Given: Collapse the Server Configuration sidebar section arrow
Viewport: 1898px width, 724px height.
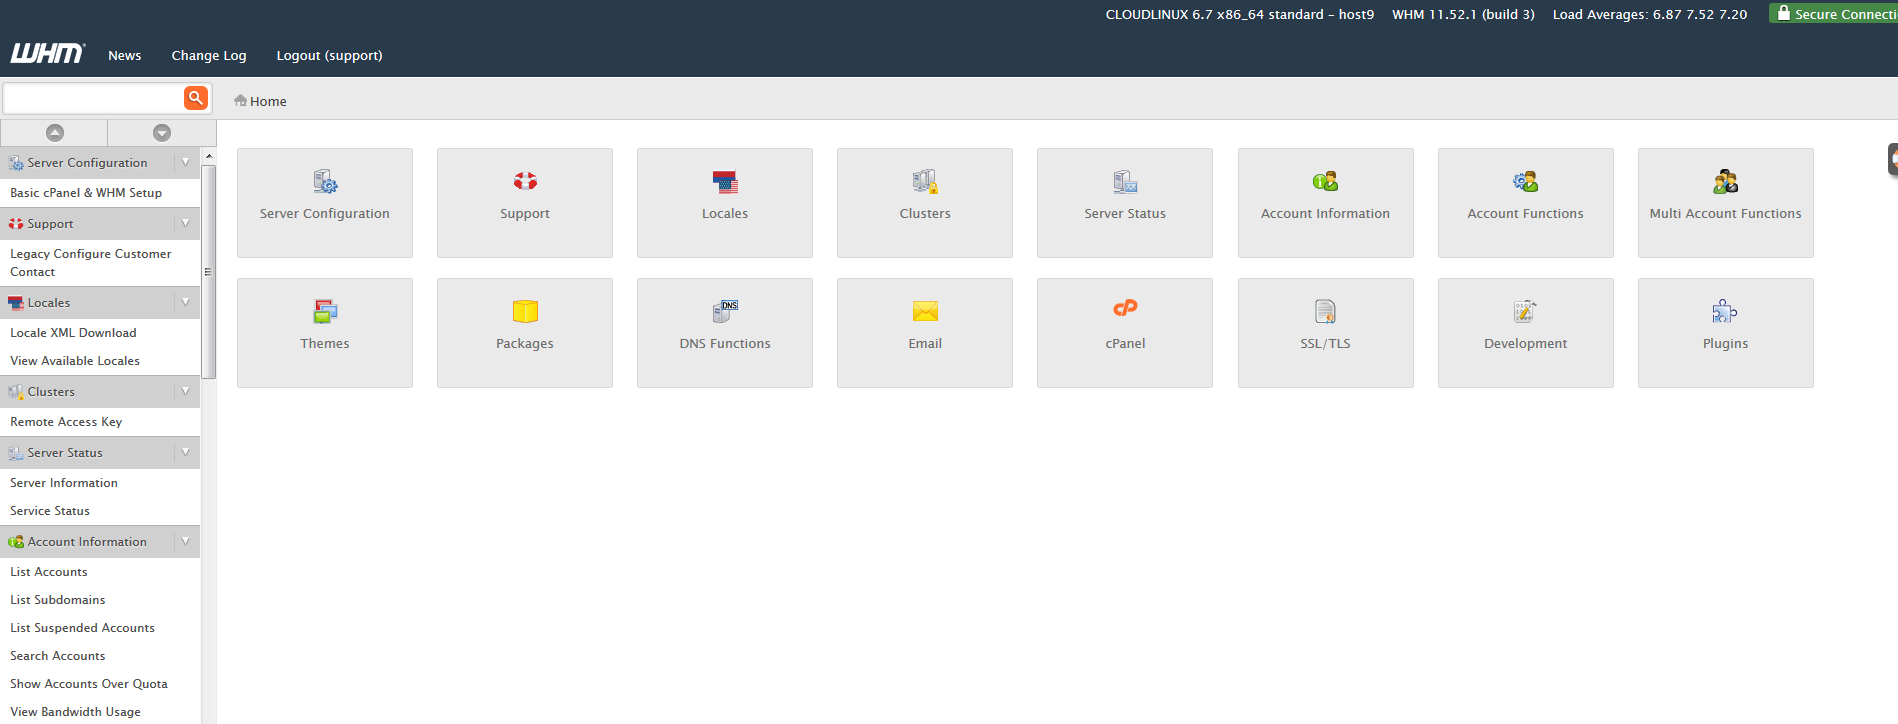Looking at the screenshot, I should 185,162.
